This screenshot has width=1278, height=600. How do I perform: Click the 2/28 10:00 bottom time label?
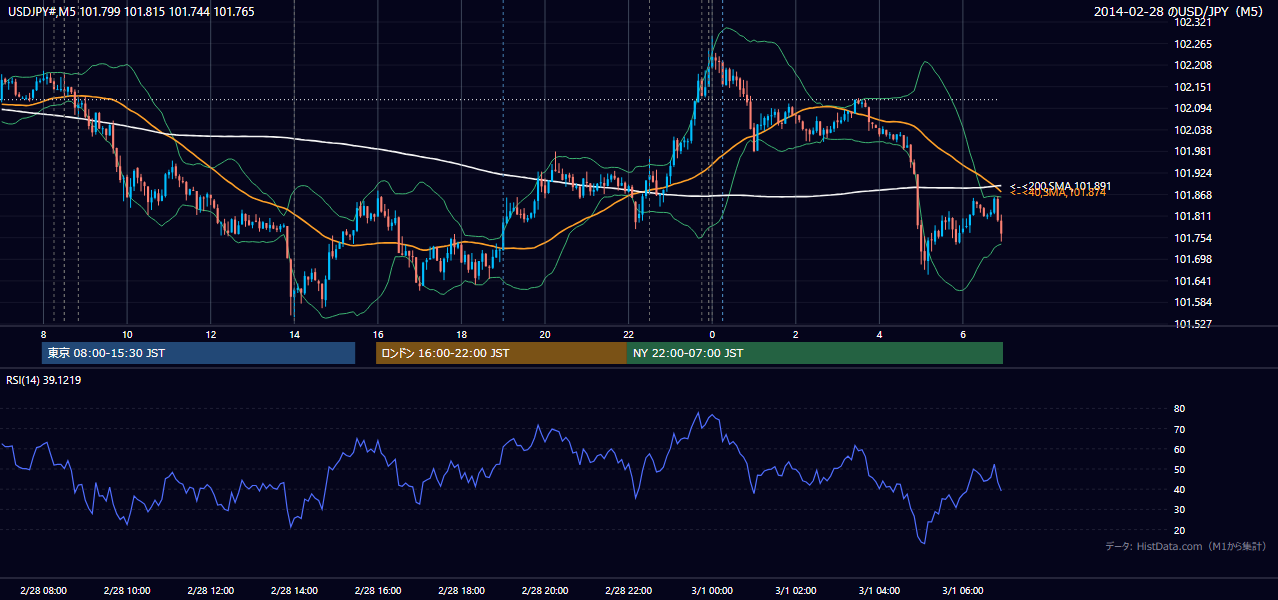coord(127,590)
